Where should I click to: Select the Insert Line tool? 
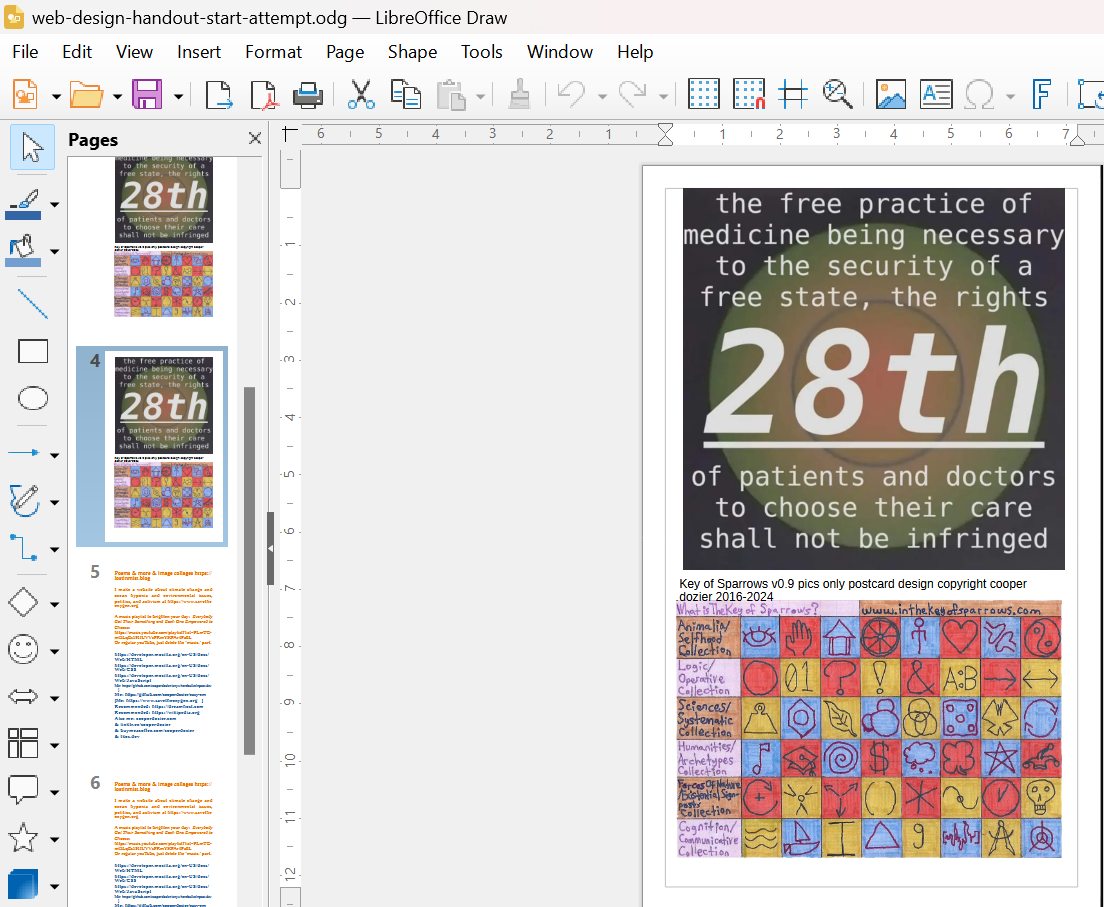[32, 304]
